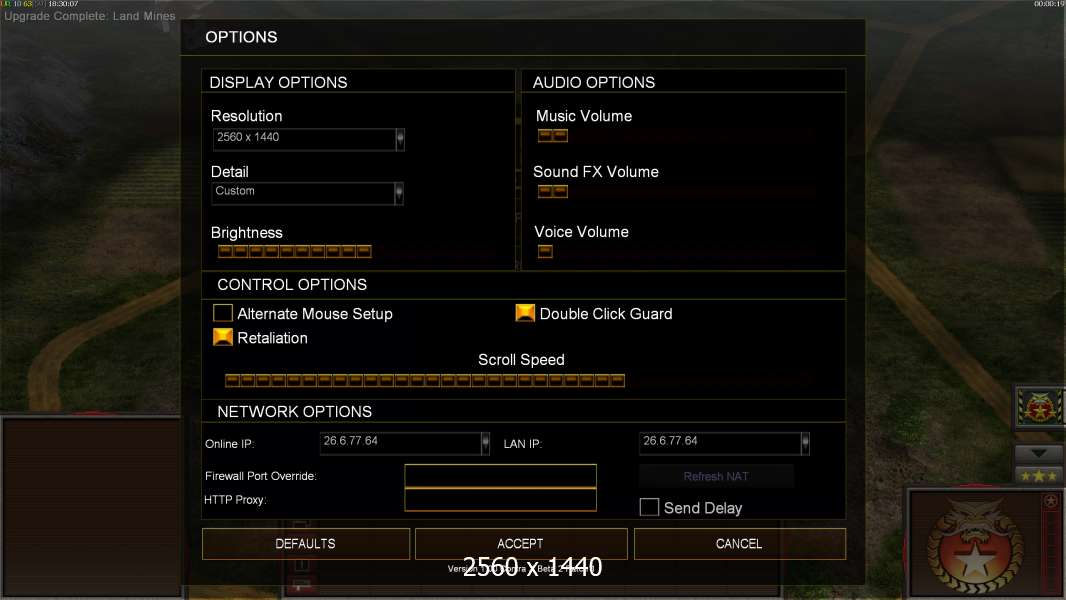Select the 2560 x 1440 resolution value
This screenshot has width=1066, height=600.
coord(248,137)
